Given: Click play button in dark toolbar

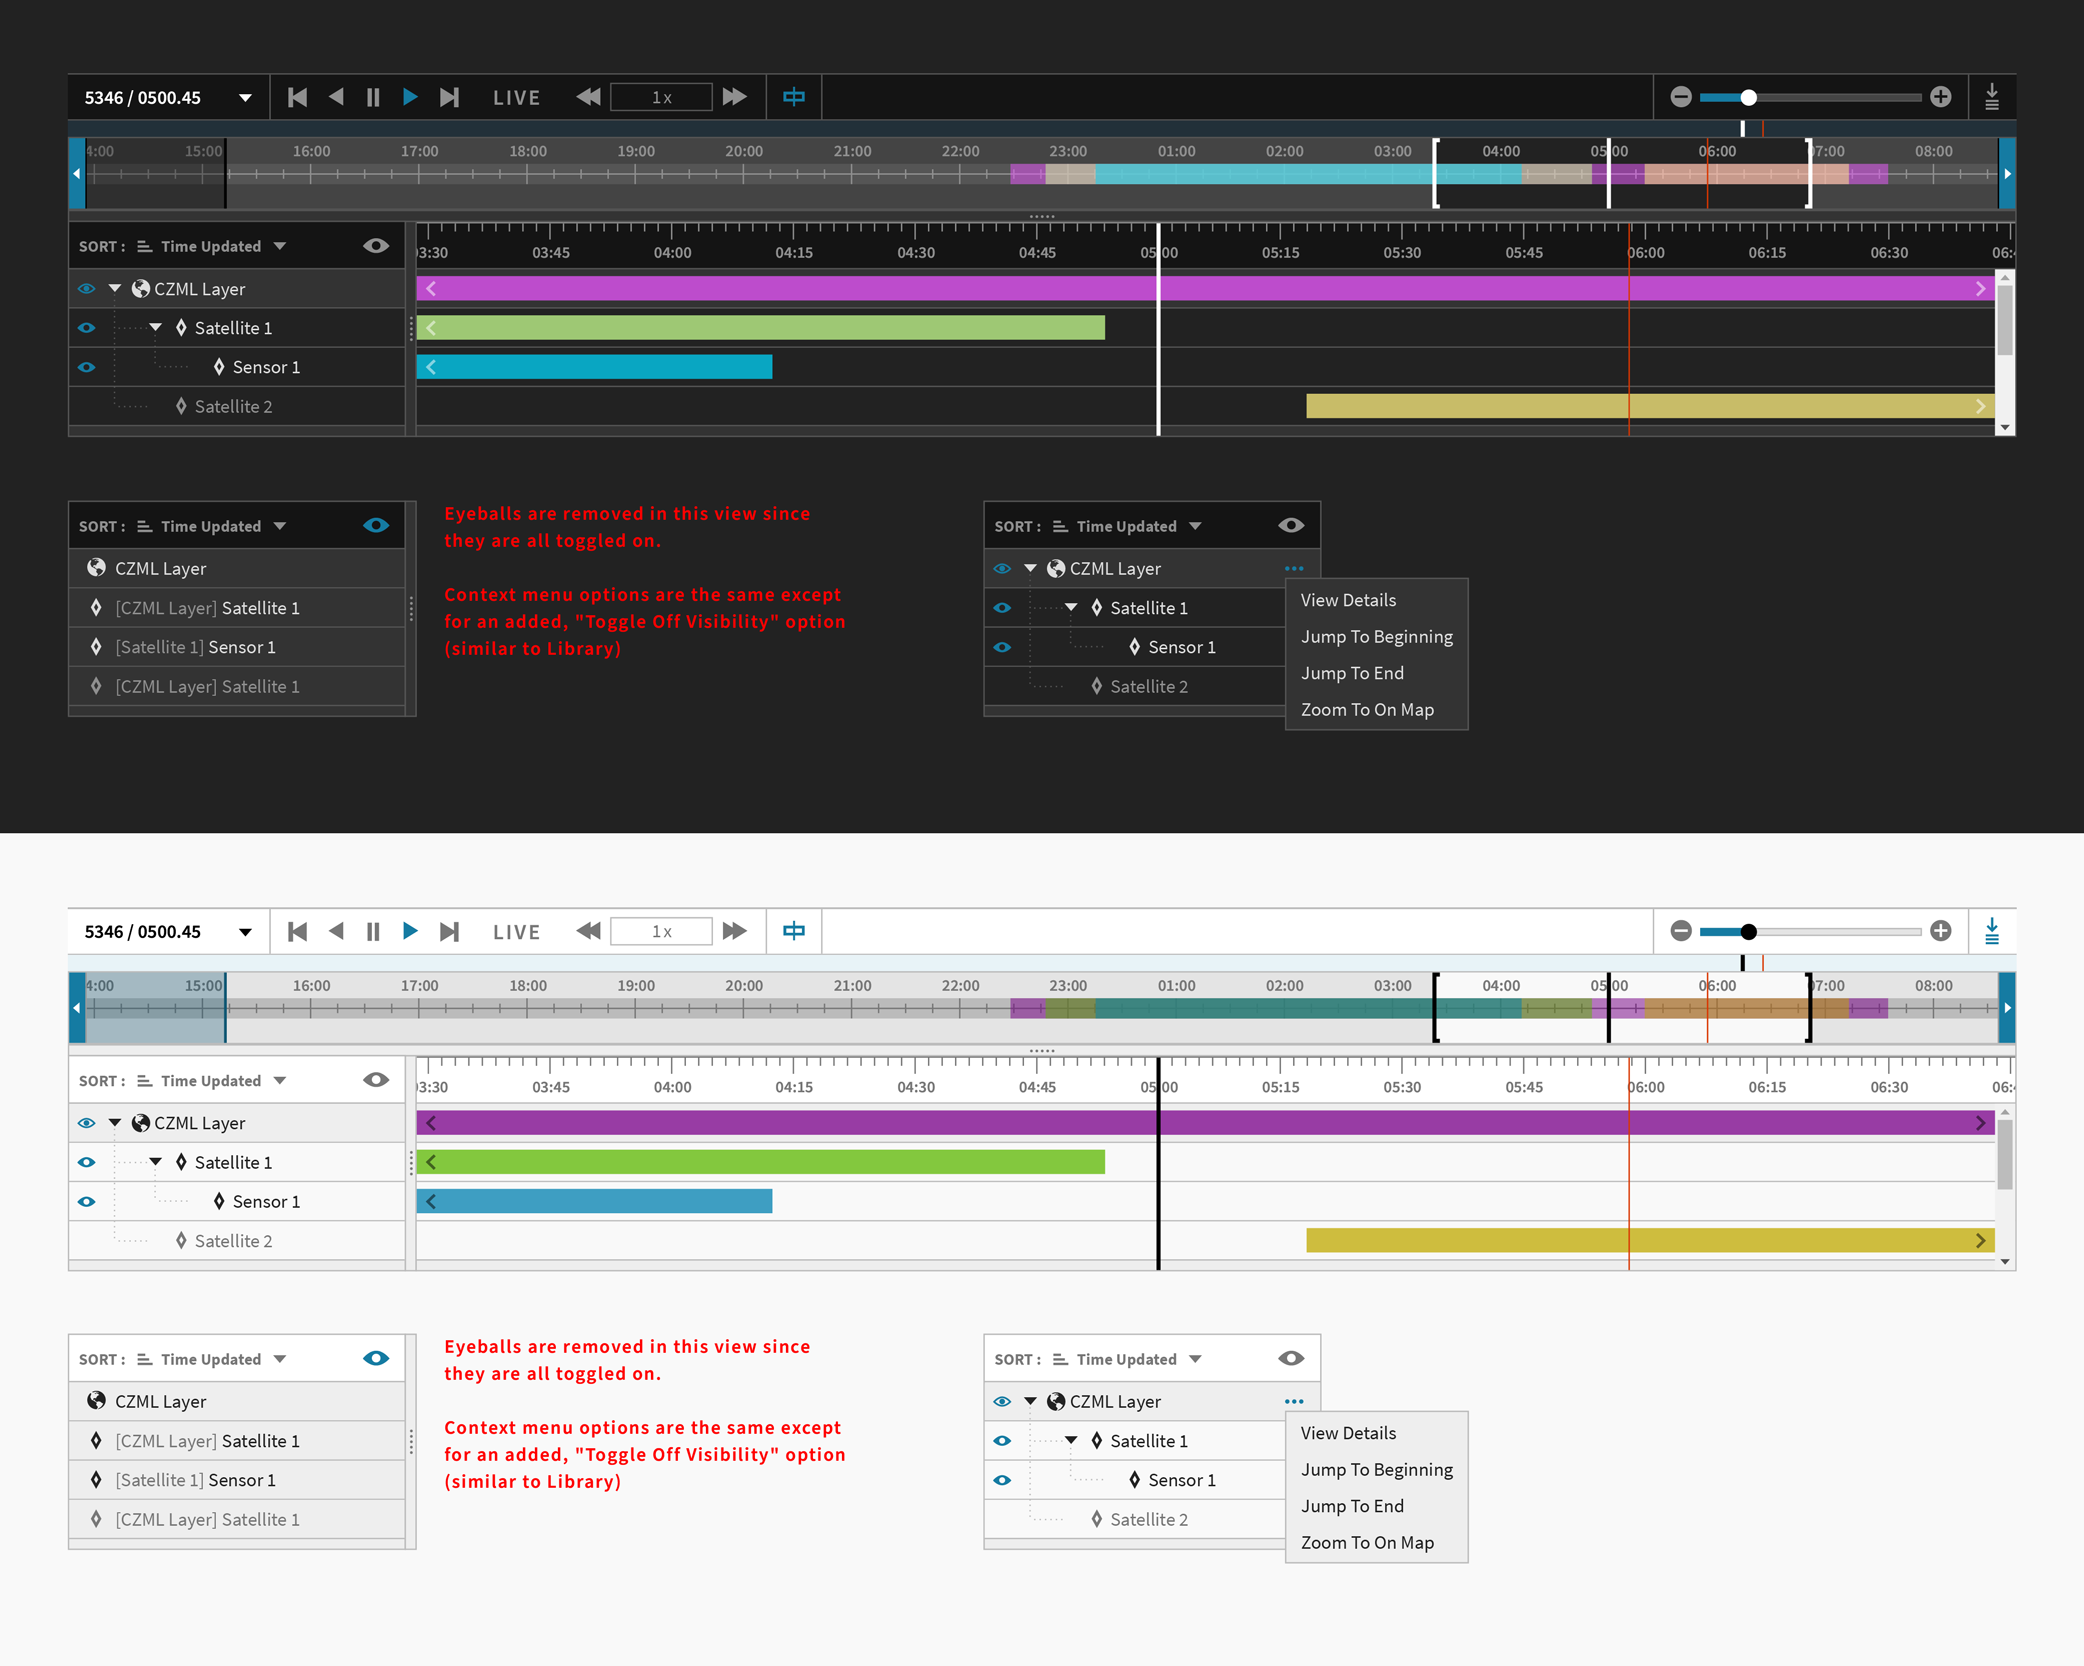Looking at the screenshot, I should click(x=410, y=97).
